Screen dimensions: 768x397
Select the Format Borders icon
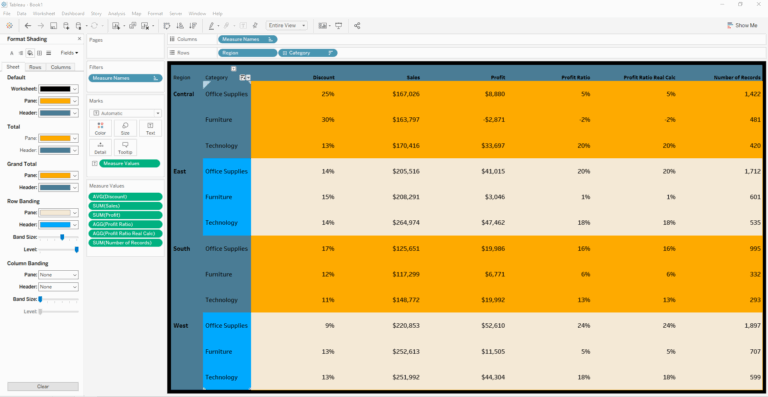click(x=40, y=53)
